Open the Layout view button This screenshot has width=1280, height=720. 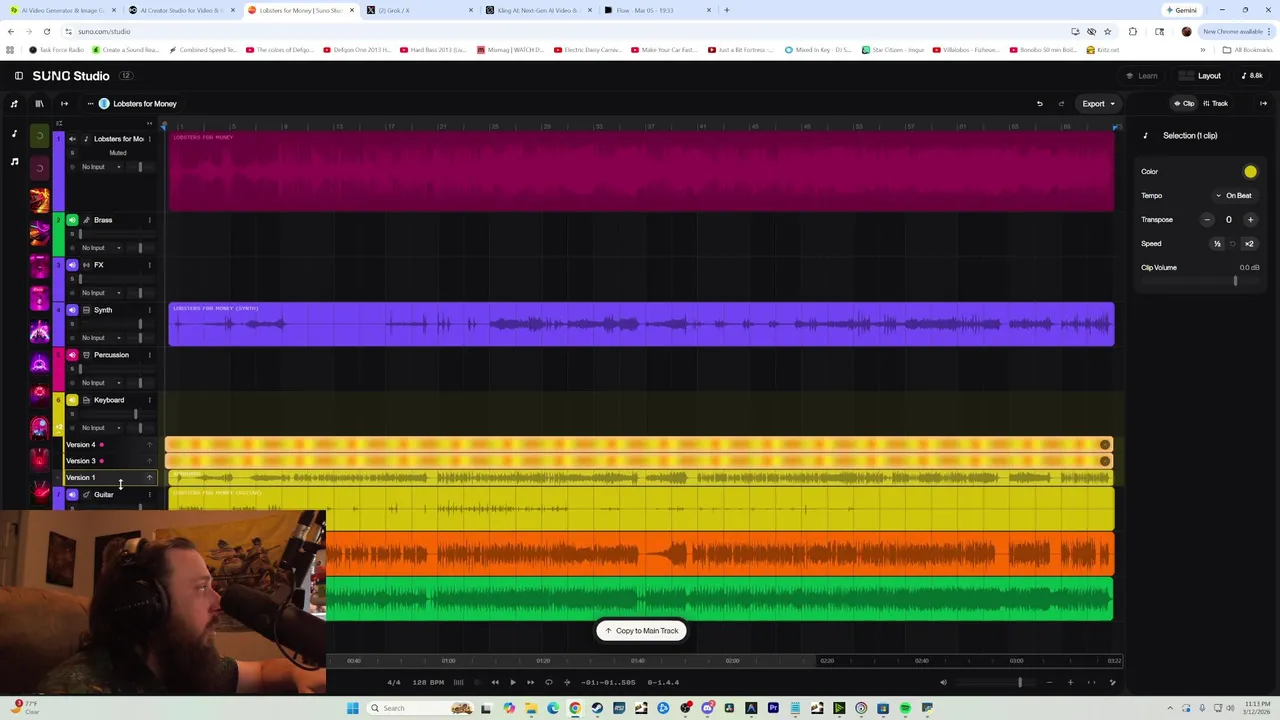click(x=1200, y=76)
